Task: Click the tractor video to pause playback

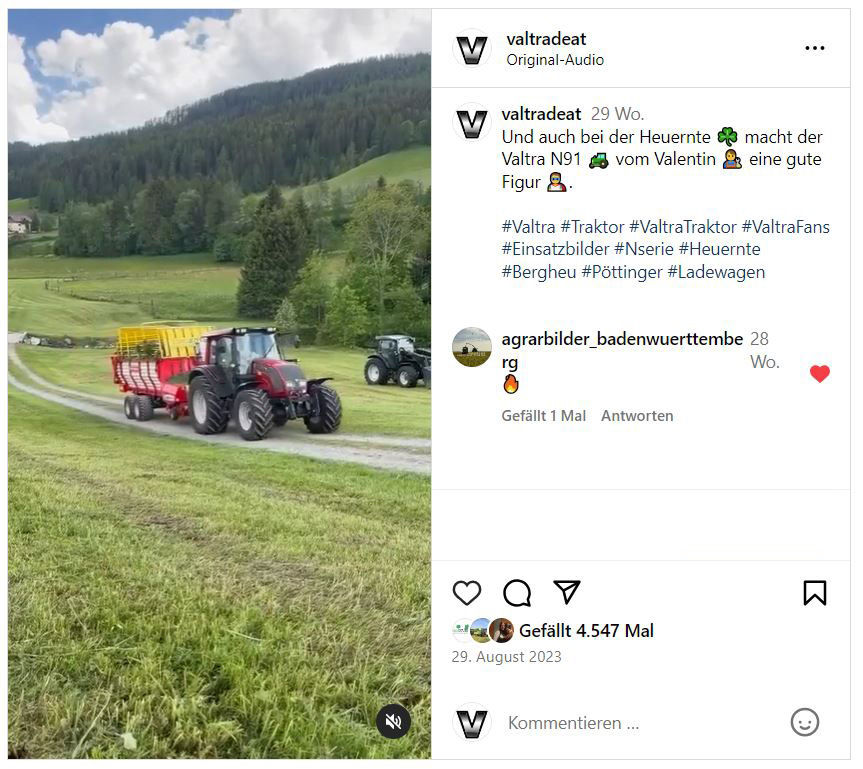Action: tap(220, 384)
